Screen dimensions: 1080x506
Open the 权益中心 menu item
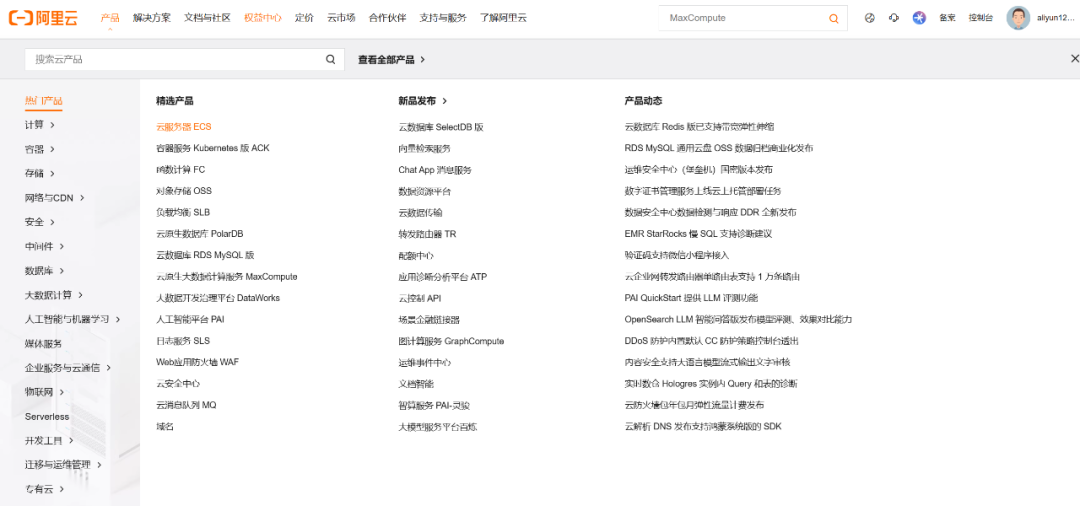coord(262,18)
